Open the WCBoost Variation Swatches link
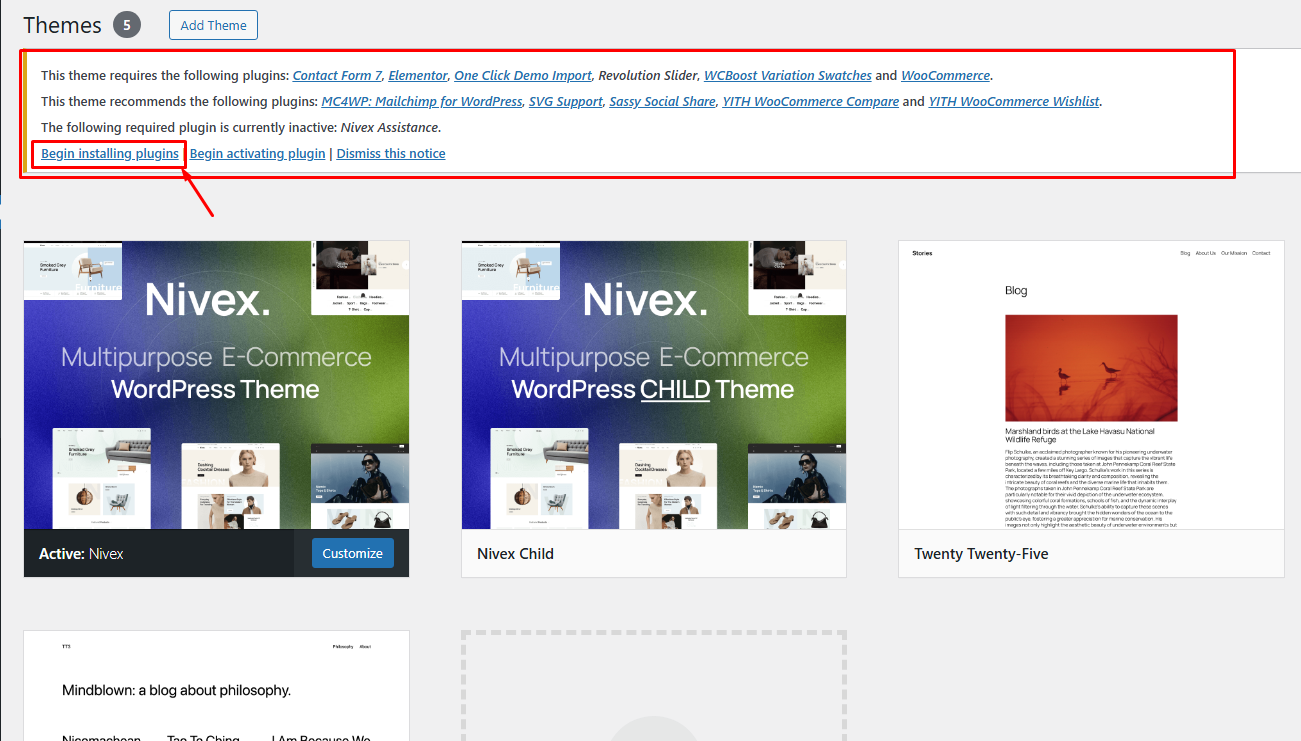Screen dimensions: 1301x741 (788, 75)
